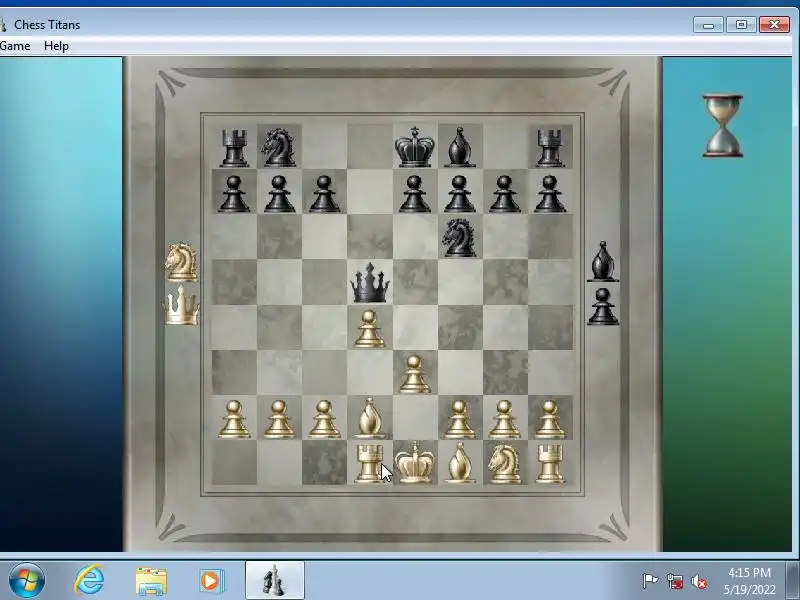Viewport: 800px width, 600px height.
Task: Select the black pawn on a7
Action: [x=234, y=194]
